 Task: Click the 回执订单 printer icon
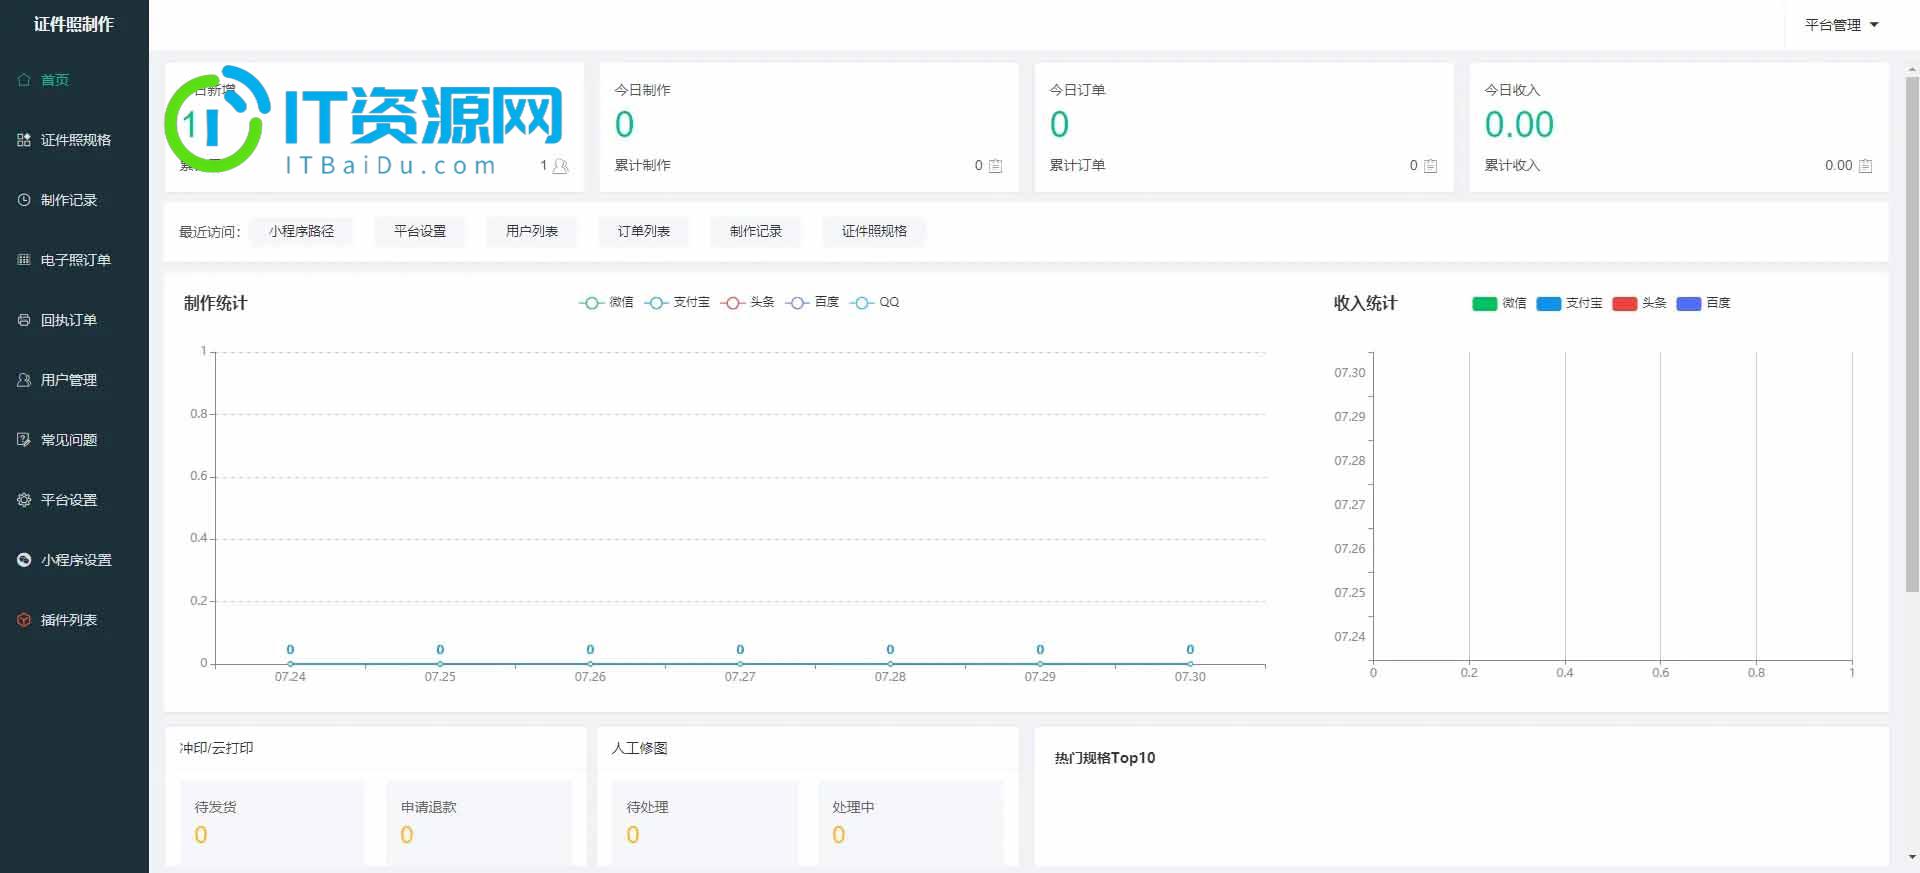point(24,320)
